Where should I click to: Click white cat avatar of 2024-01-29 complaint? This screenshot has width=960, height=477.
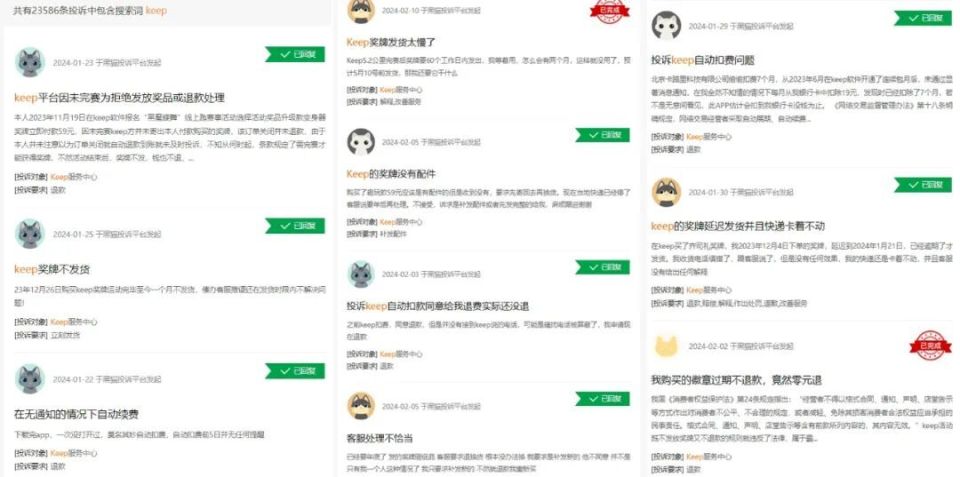pyautogui.click(x=667, y=26)
